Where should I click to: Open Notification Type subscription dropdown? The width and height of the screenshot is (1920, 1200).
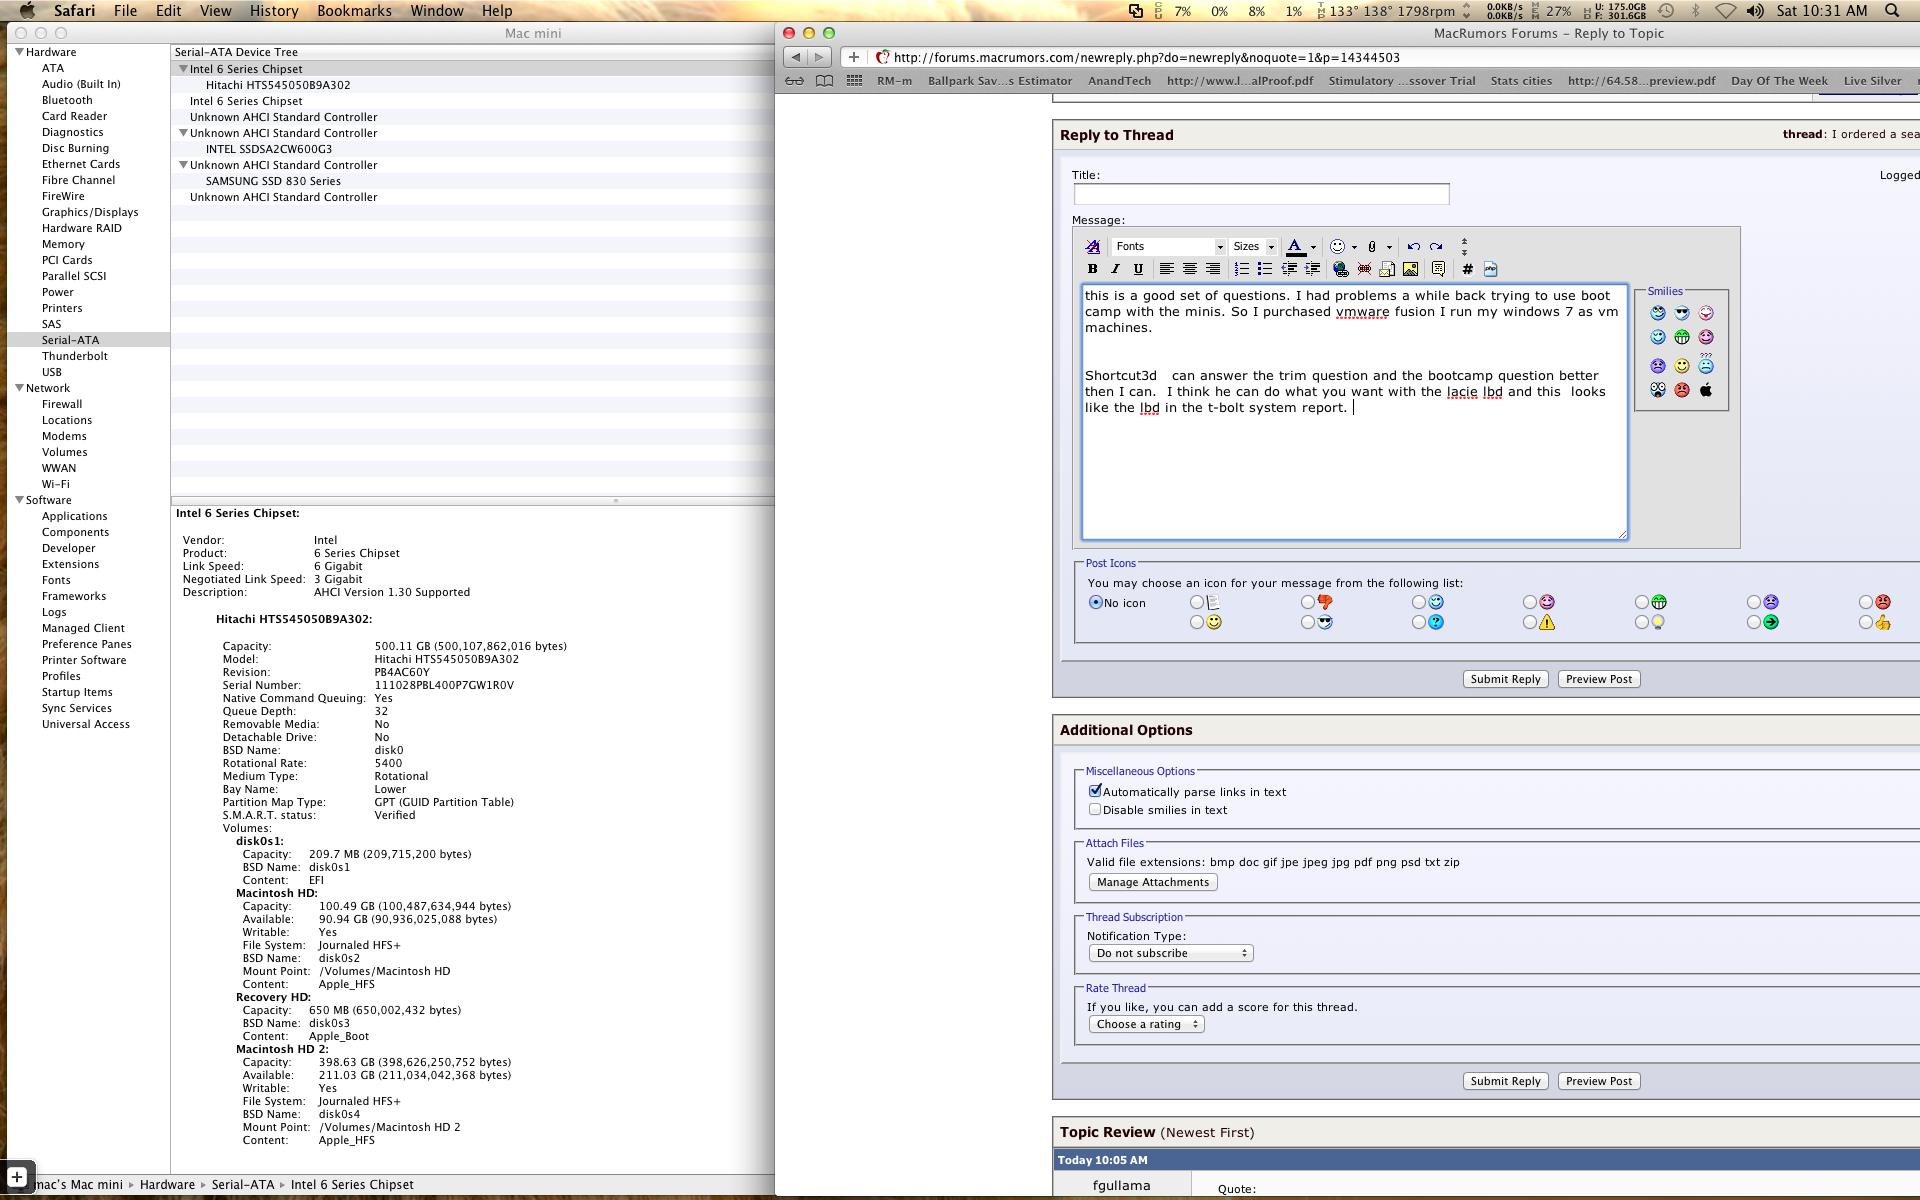pyautogui.click(x=1170, y=953)
